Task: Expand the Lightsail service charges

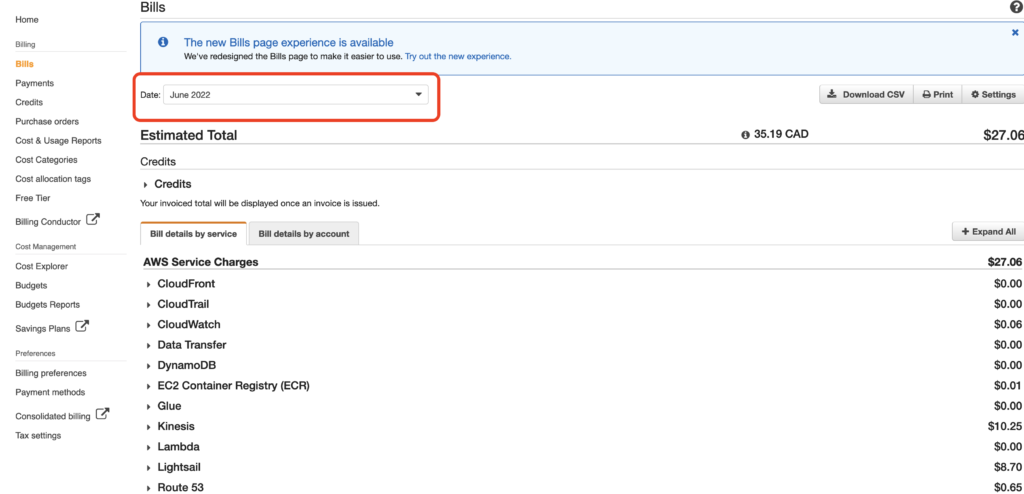Action: (x=149, y=467)
